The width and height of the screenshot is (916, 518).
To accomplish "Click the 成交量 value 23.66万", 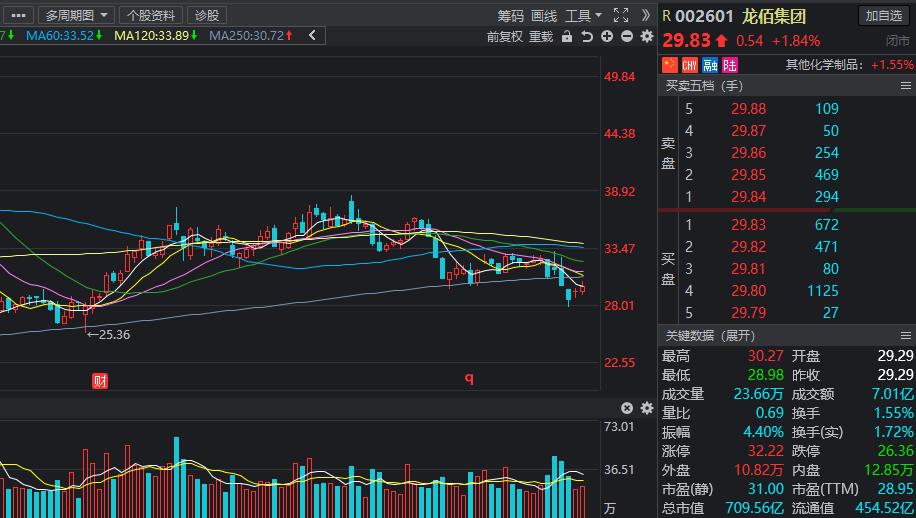I will (x=758, y=394).
